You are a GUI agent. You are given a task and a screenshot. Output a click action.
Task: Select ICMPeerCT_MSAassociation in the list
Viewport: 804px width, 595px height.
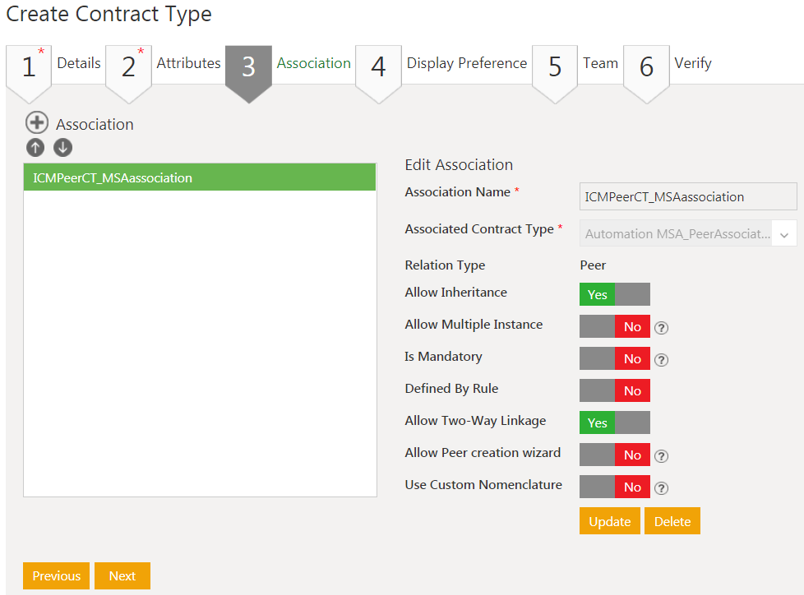tap(199, 178)
